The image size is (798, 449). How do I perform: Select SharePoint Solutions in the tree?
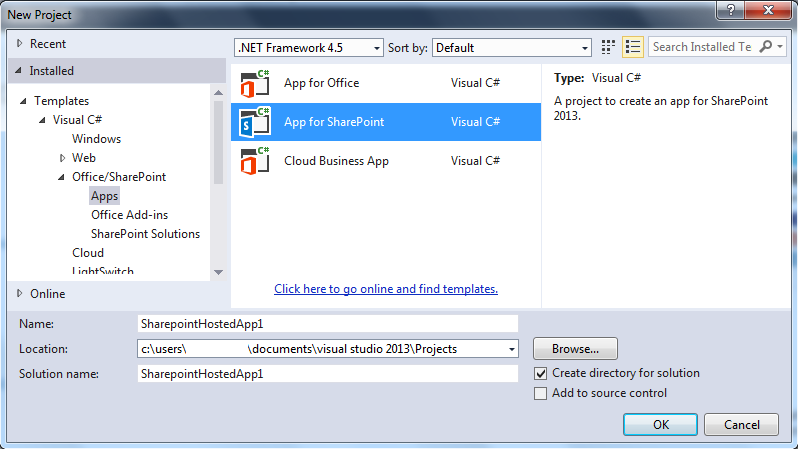tap(145, 234)
